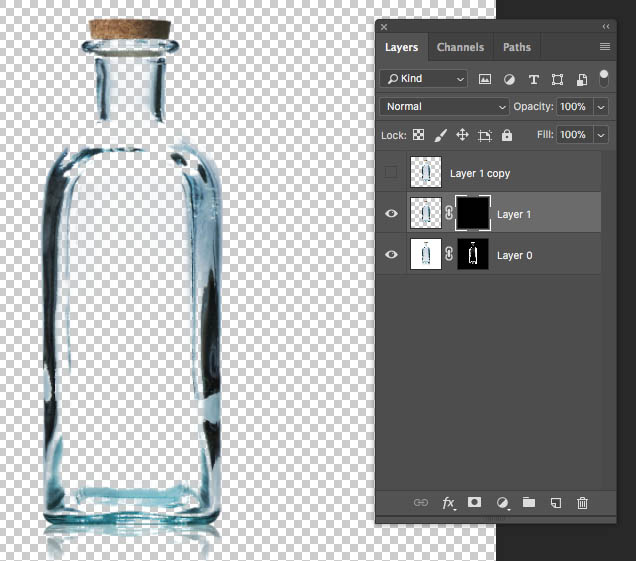Expand the Fill slider arrow

pos(601,135)
